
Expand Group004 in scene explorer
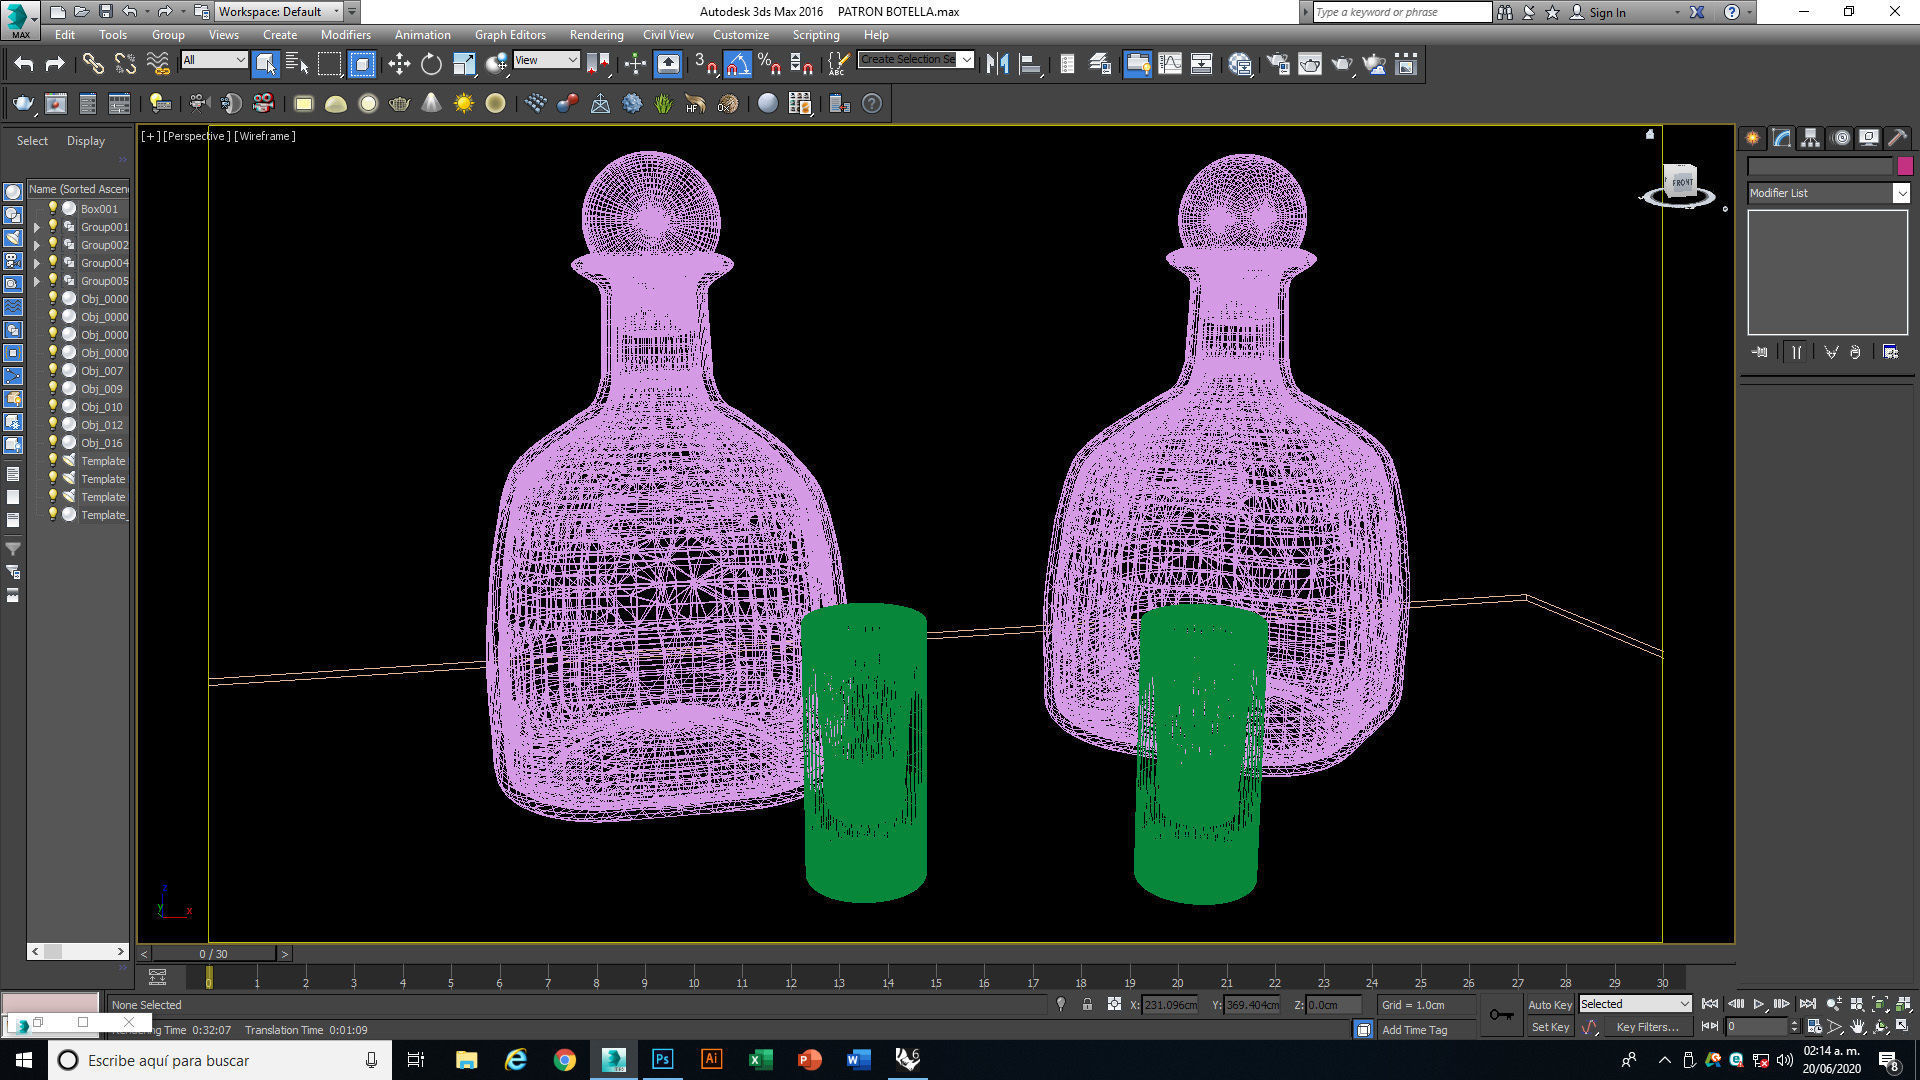click(37, 263)
